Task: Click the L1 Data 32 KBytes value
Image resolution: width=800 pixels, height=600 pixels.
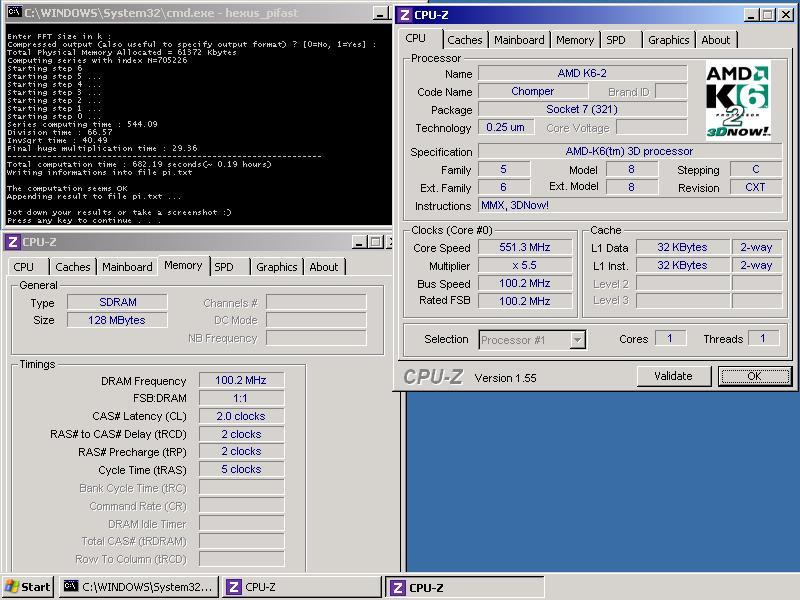Action: [x=683, y=247]
